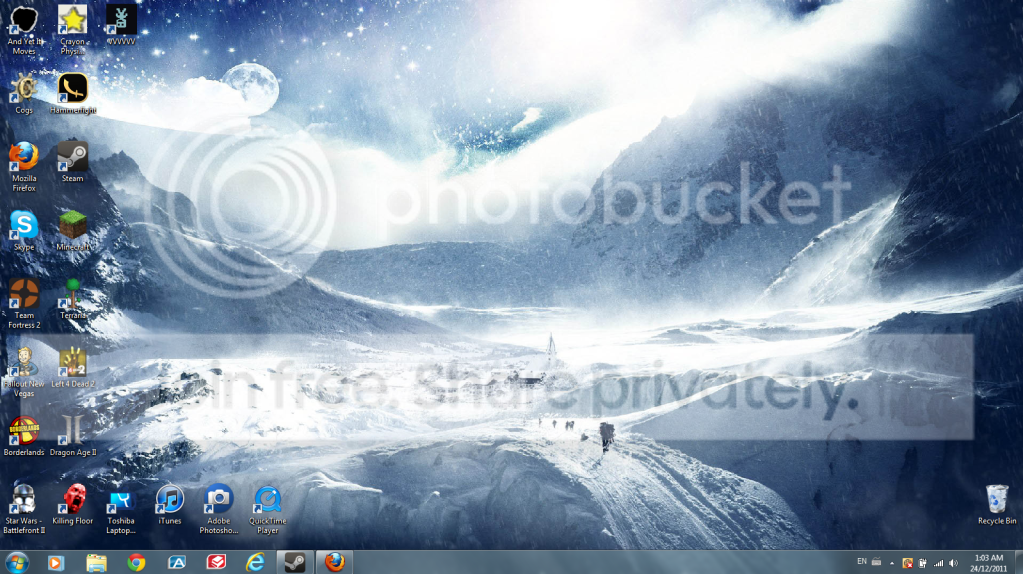
Task: Select the QuickTime Player desktop icon
Action: pos(267,509)
